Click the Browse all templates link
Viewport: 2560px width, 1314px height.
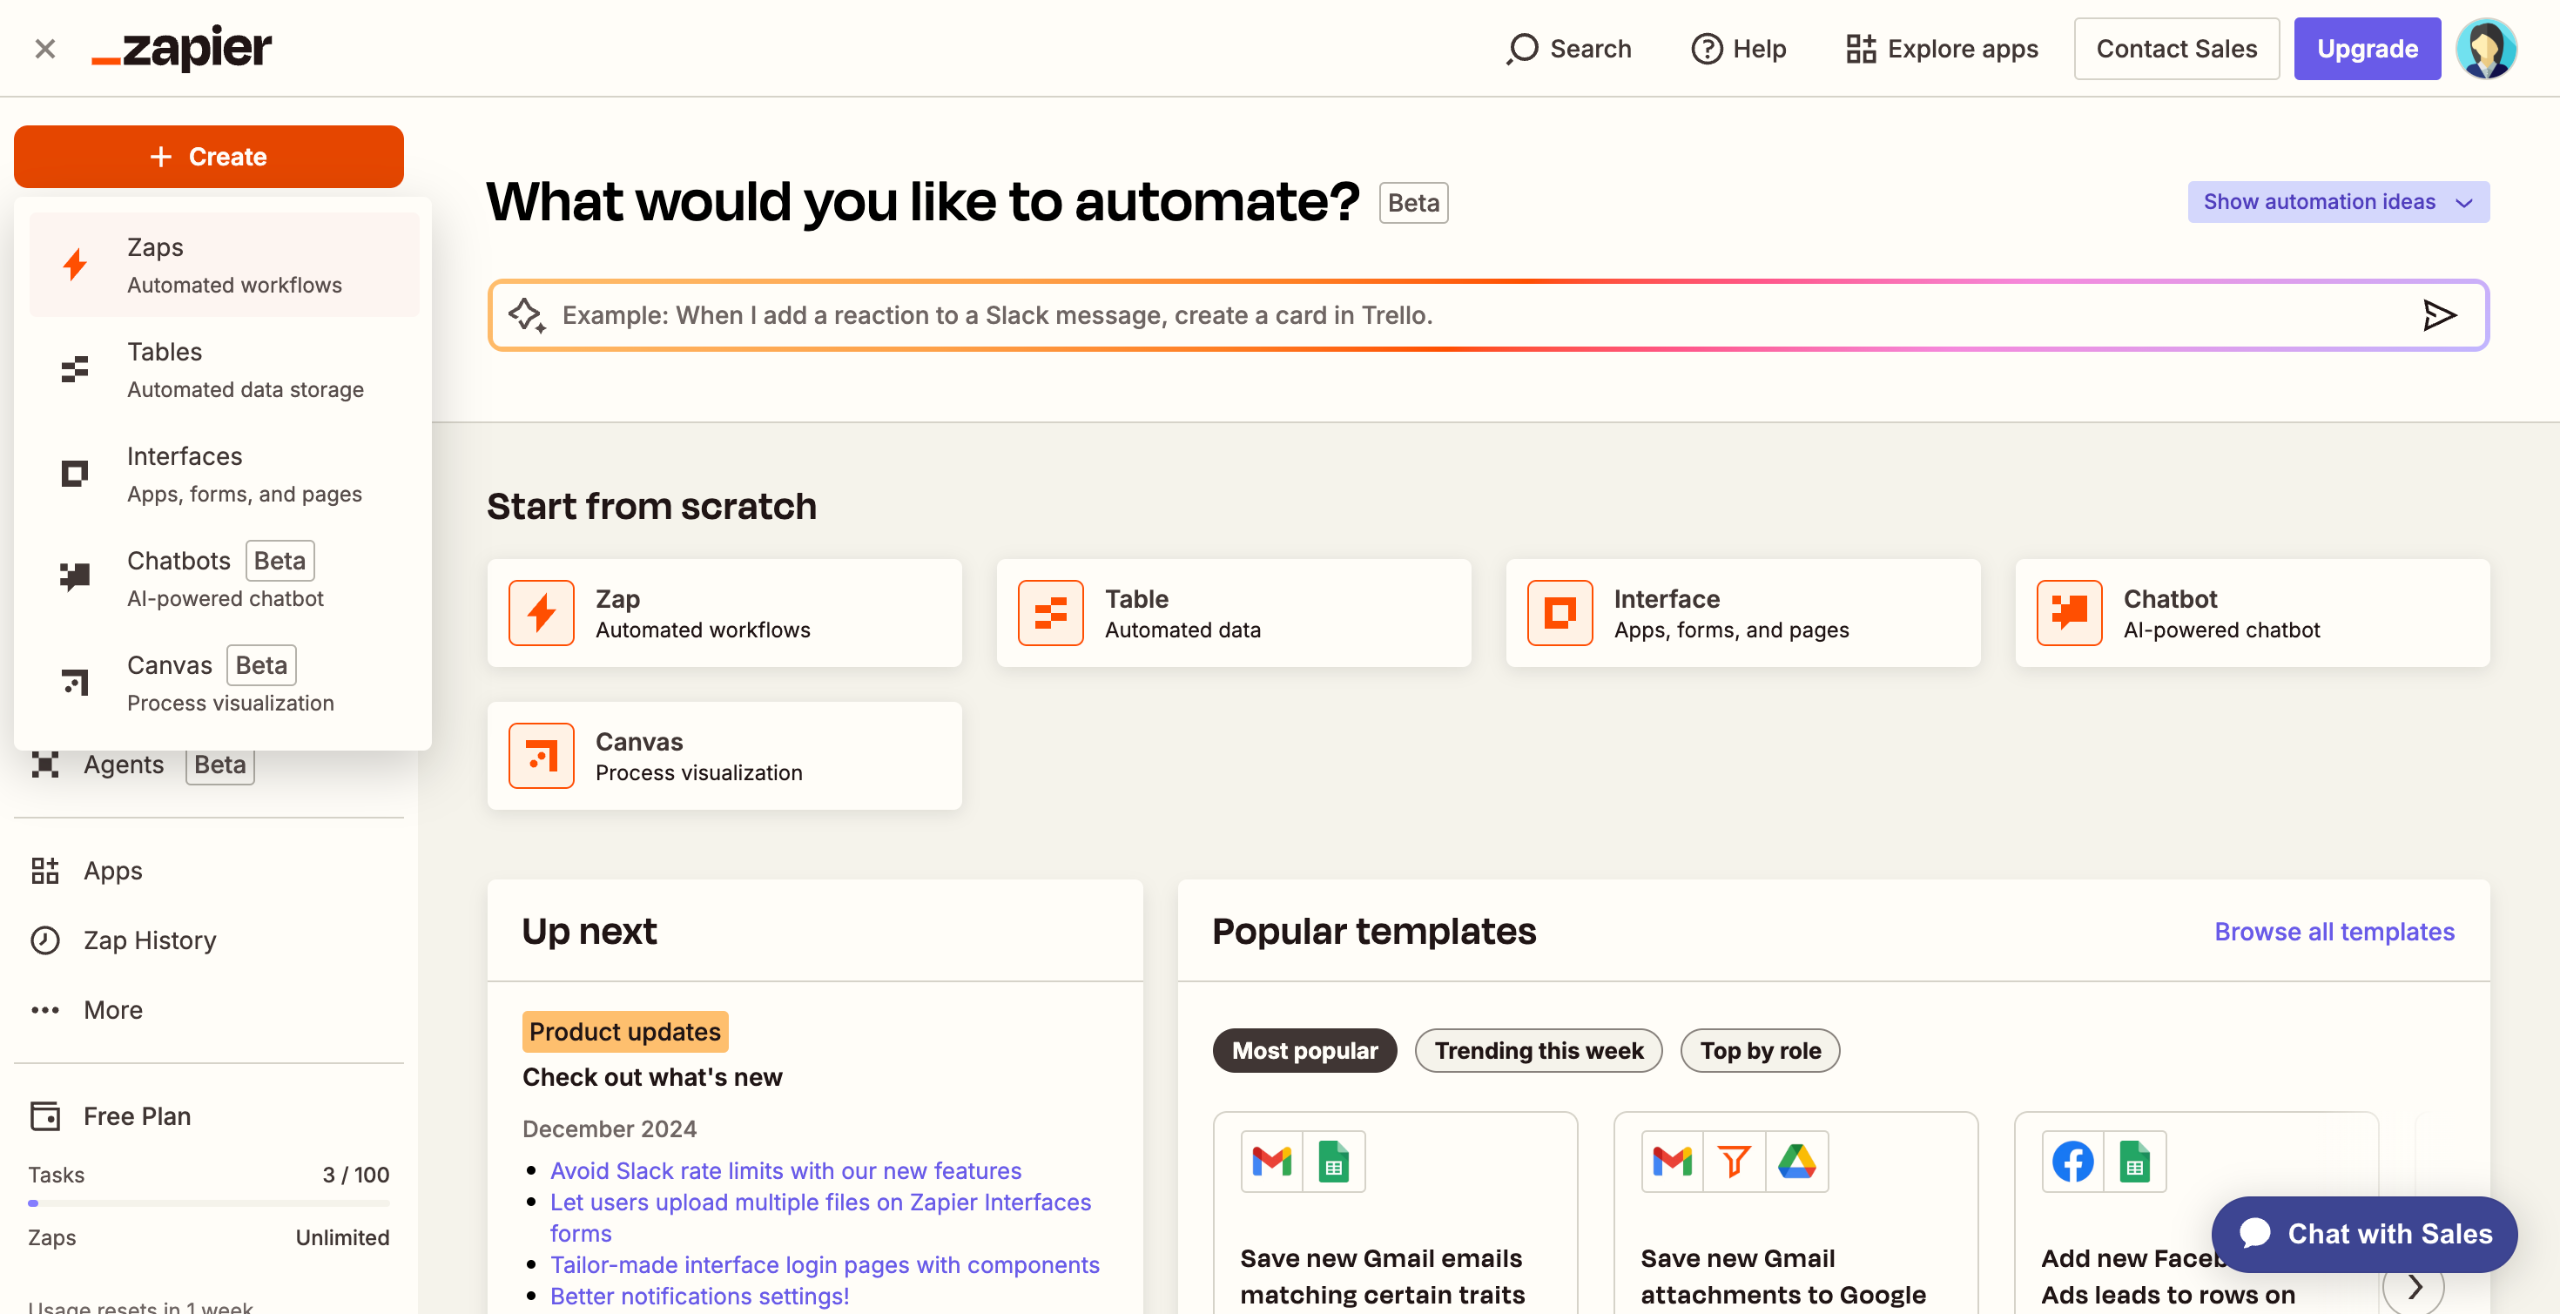[x=2334, y=931]
